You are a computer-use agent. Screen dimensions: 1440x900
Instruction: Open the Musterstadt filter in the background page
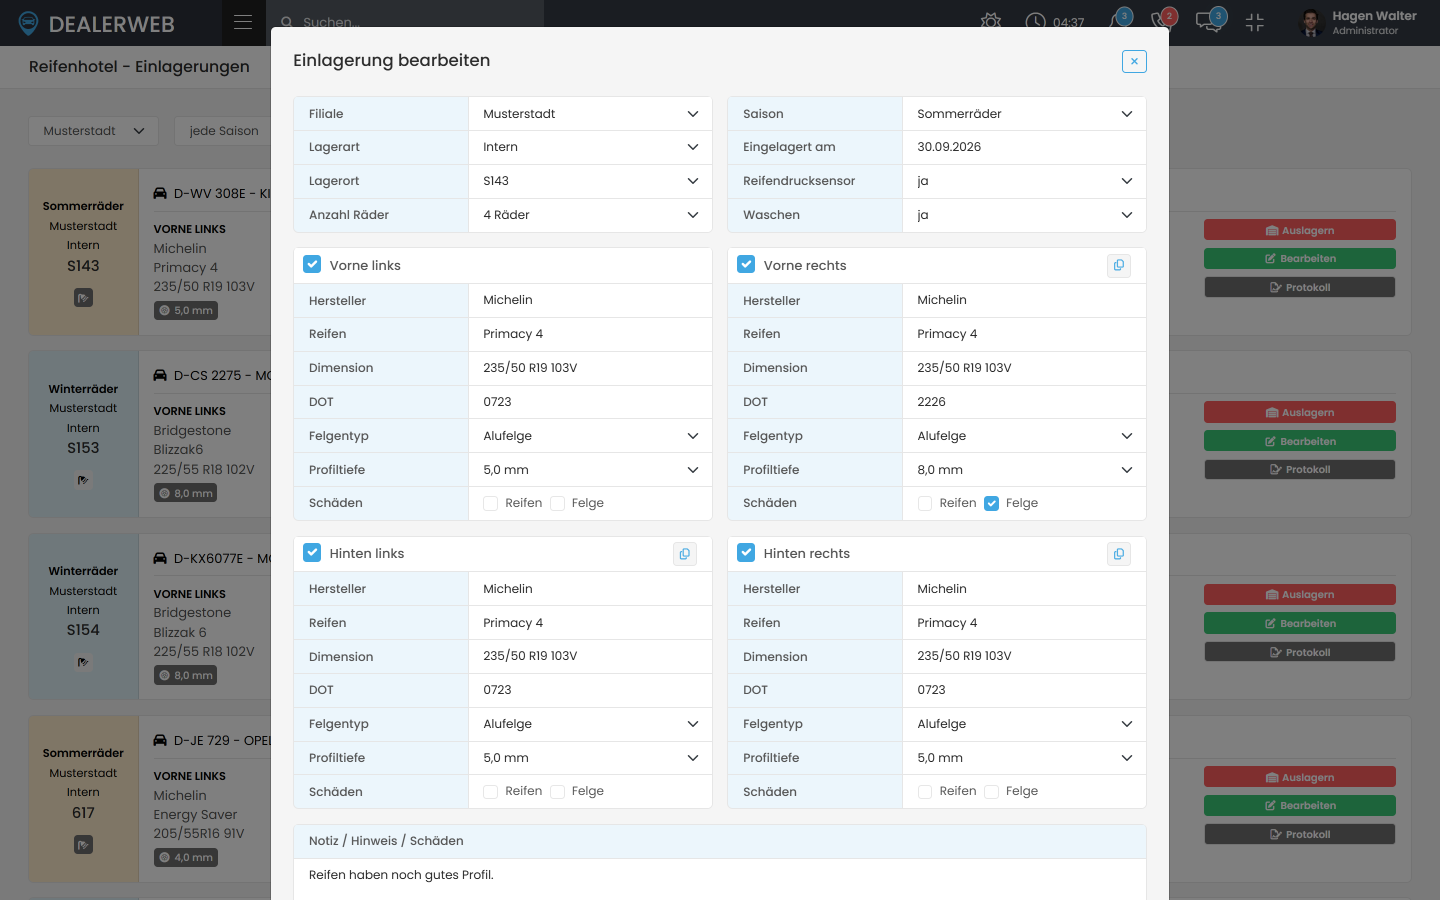pos(93,131)
